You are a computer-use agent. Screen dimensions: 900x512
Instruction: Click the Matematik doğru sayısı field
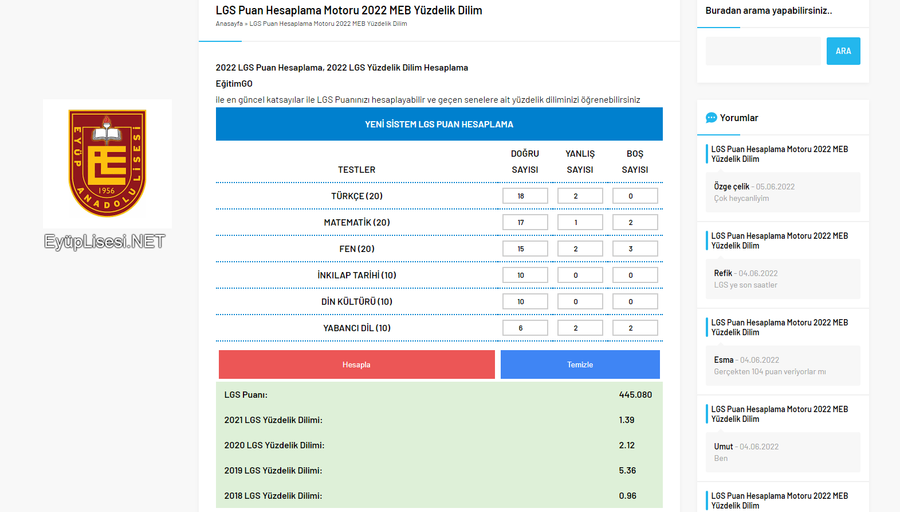coord(525,222)
